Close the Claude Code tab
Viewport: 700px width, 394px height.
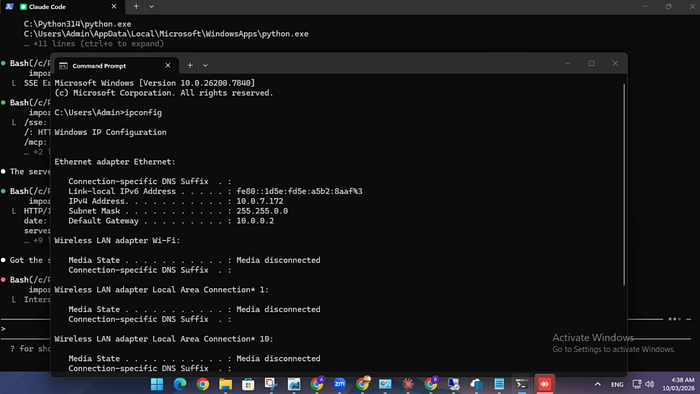point(114,7)
